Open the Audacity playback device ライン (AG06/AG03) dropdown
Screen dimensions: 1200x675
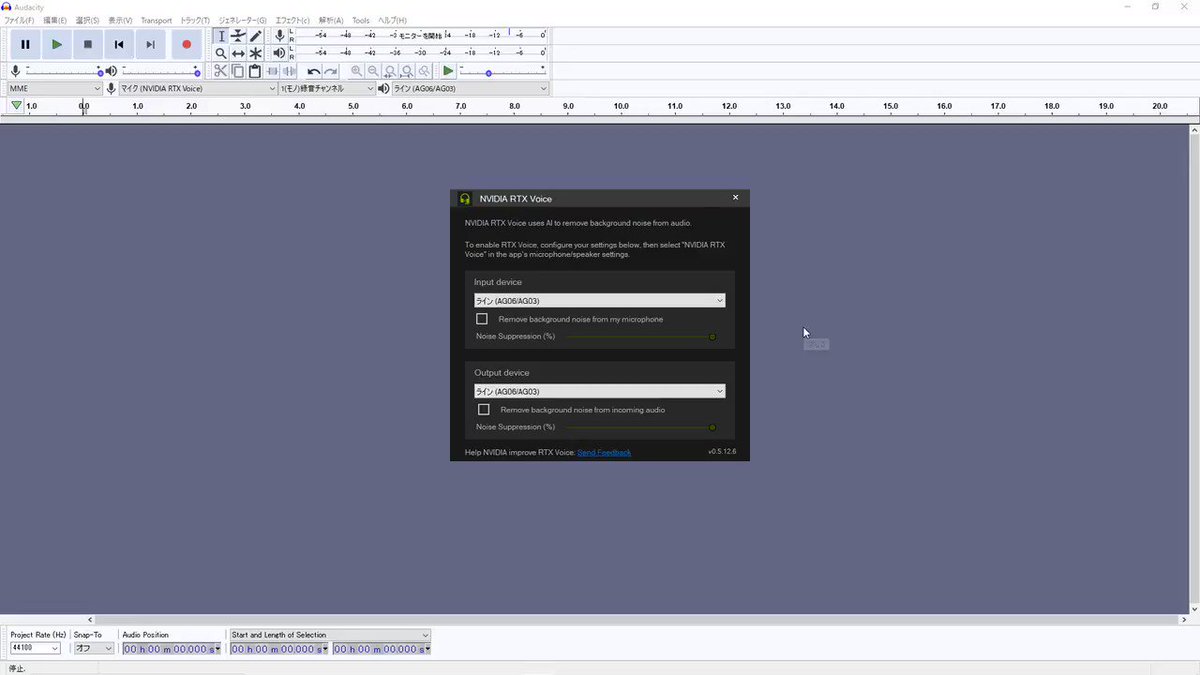tap(470, 88)
